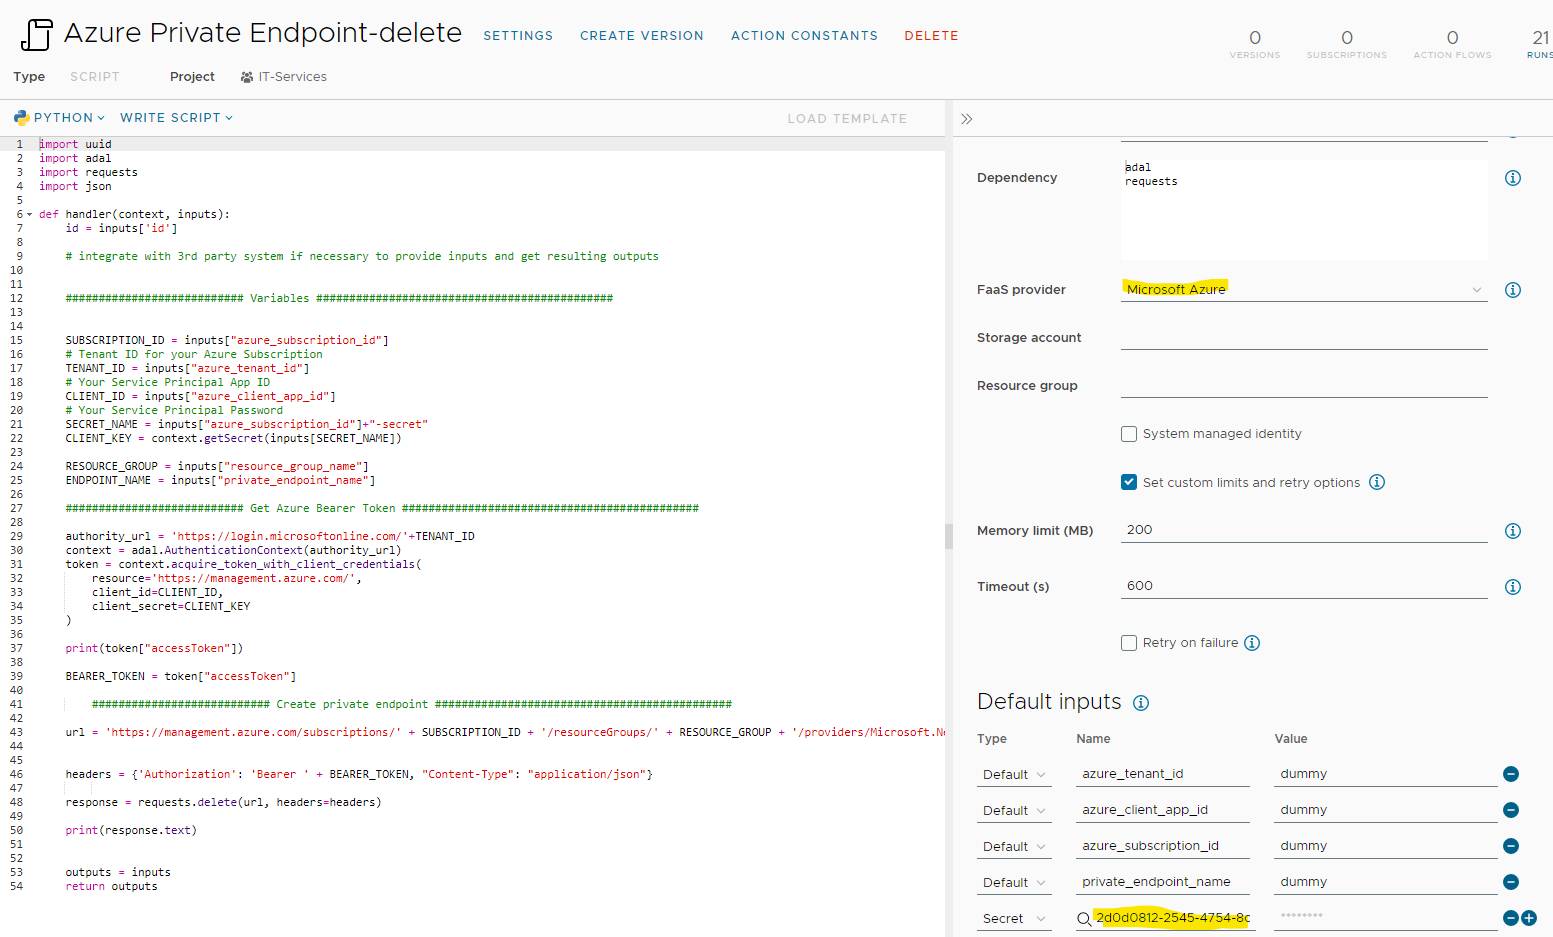1553x937 pixels.
Task: Click into the Dependency text area
Action: (1304, 209)
